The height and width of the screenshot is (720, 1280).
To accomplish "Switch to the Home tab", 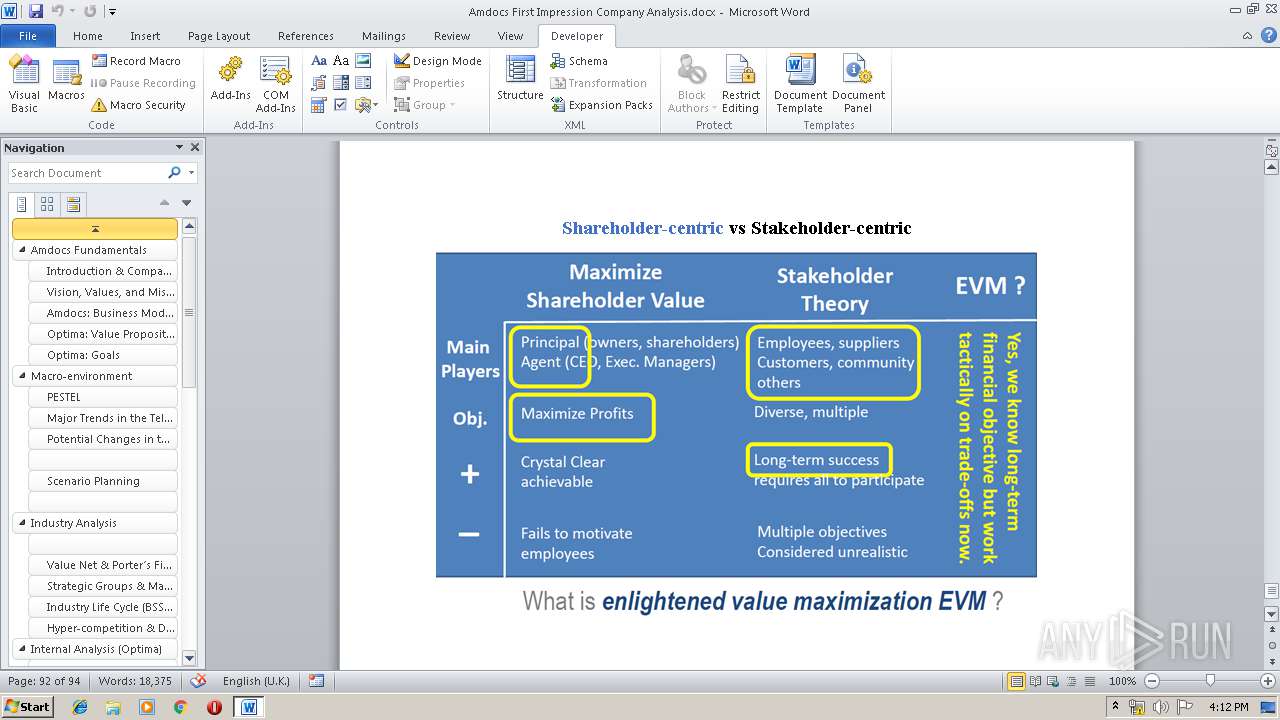I will 88,36.
